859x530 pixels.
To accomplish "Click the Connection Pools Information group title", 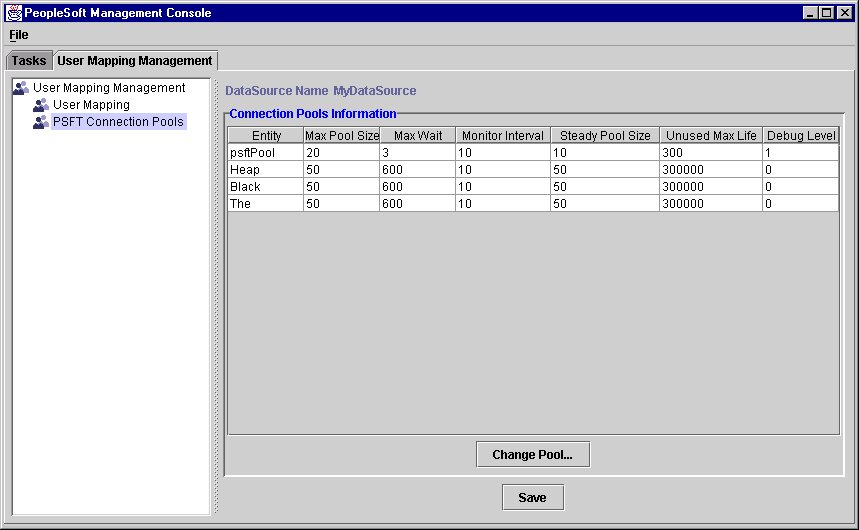I will 313,113.
